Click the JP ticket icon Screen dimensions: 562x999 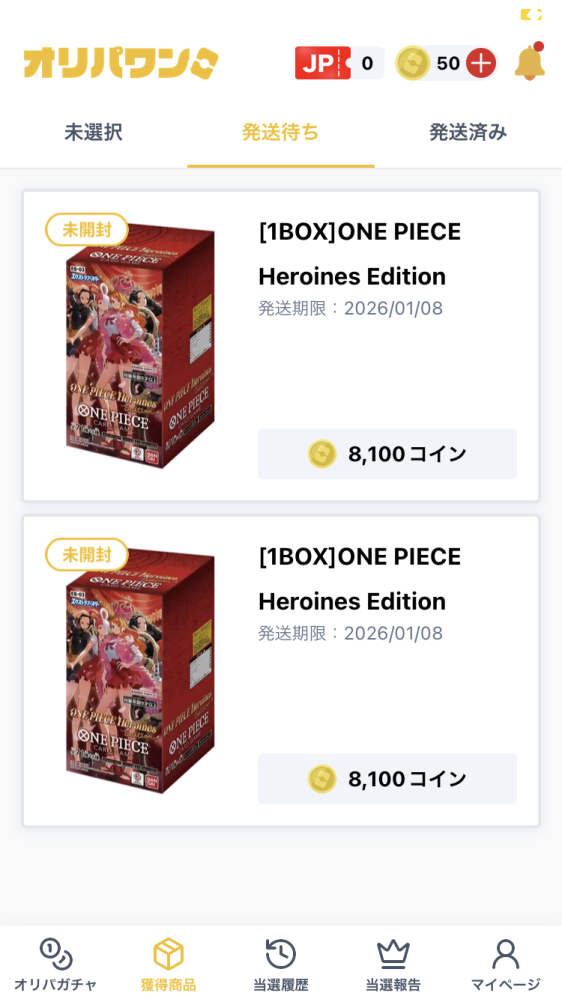point(322,63)
